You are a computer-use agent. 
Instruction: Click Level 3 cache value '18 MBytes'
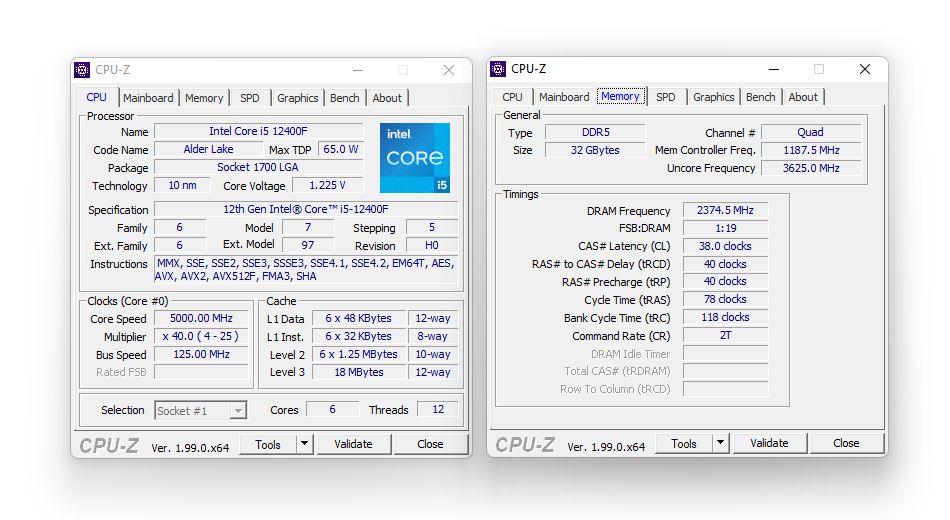(359, 372)
